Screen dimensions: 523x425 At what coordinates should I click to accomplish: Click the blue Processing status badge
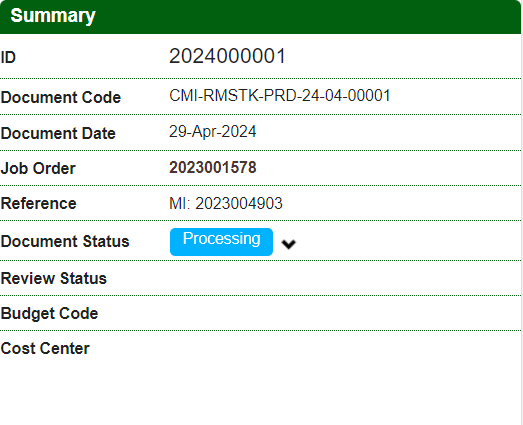[x=221, y=242]
